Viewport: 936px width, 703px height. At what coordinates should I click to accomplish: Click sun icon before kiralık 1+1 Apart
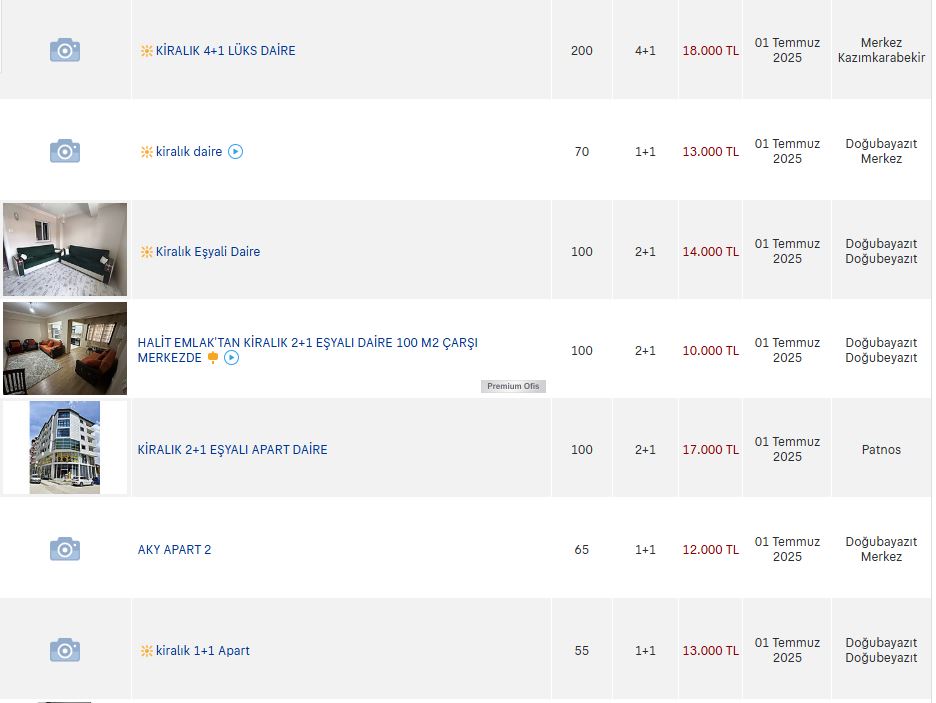coord(146,650)
